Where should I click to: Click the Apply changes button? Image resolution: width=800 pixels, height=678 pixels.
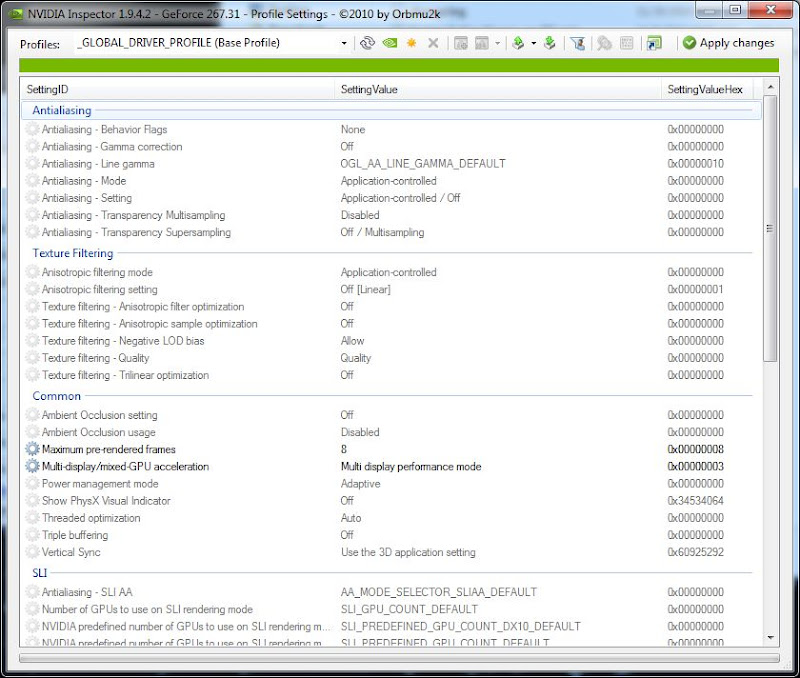click(x=729, y=43)
